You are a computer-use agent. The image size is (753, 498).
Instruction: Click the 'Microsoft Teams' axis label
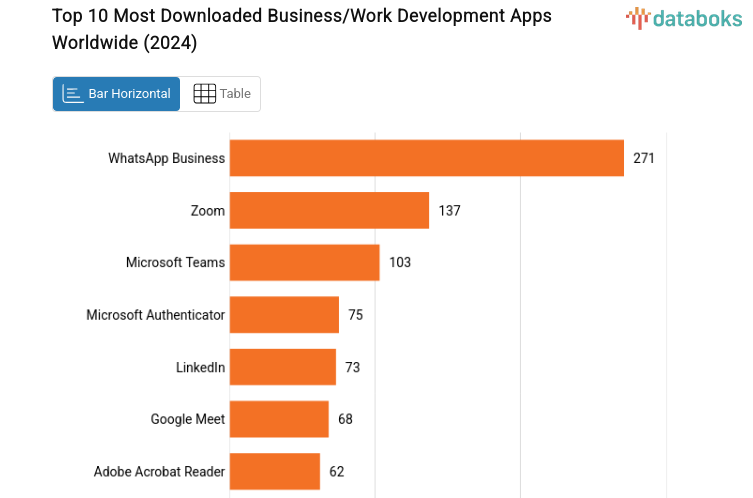[175, 263]
